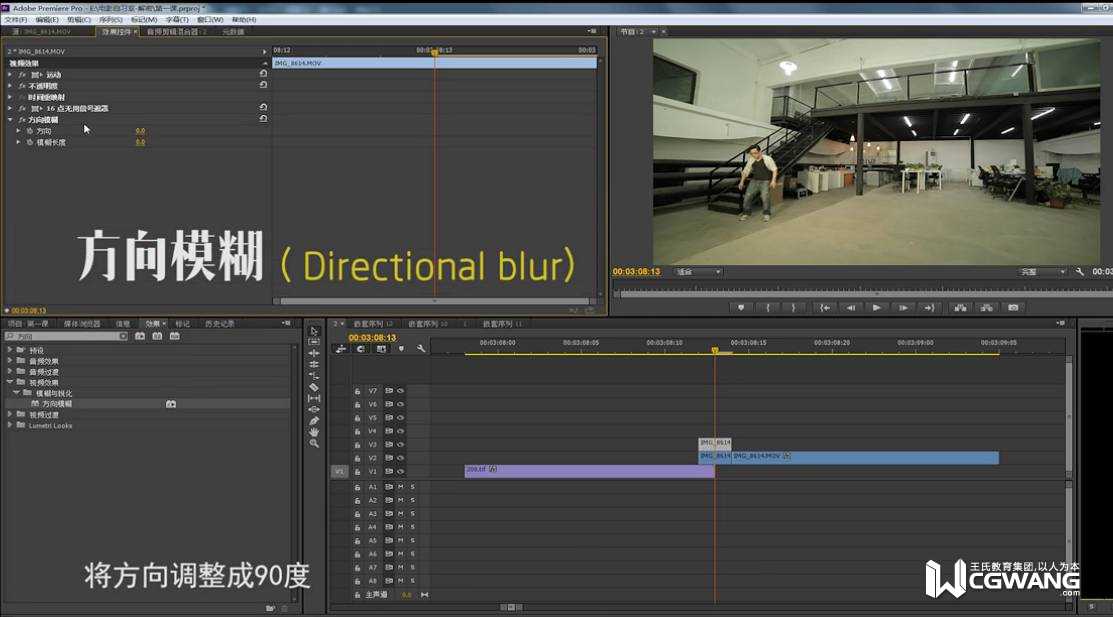Image resolution: width=1113 pixels, height=617 pixels.
Task: Select the Slide tool
Action: (314, 410)
